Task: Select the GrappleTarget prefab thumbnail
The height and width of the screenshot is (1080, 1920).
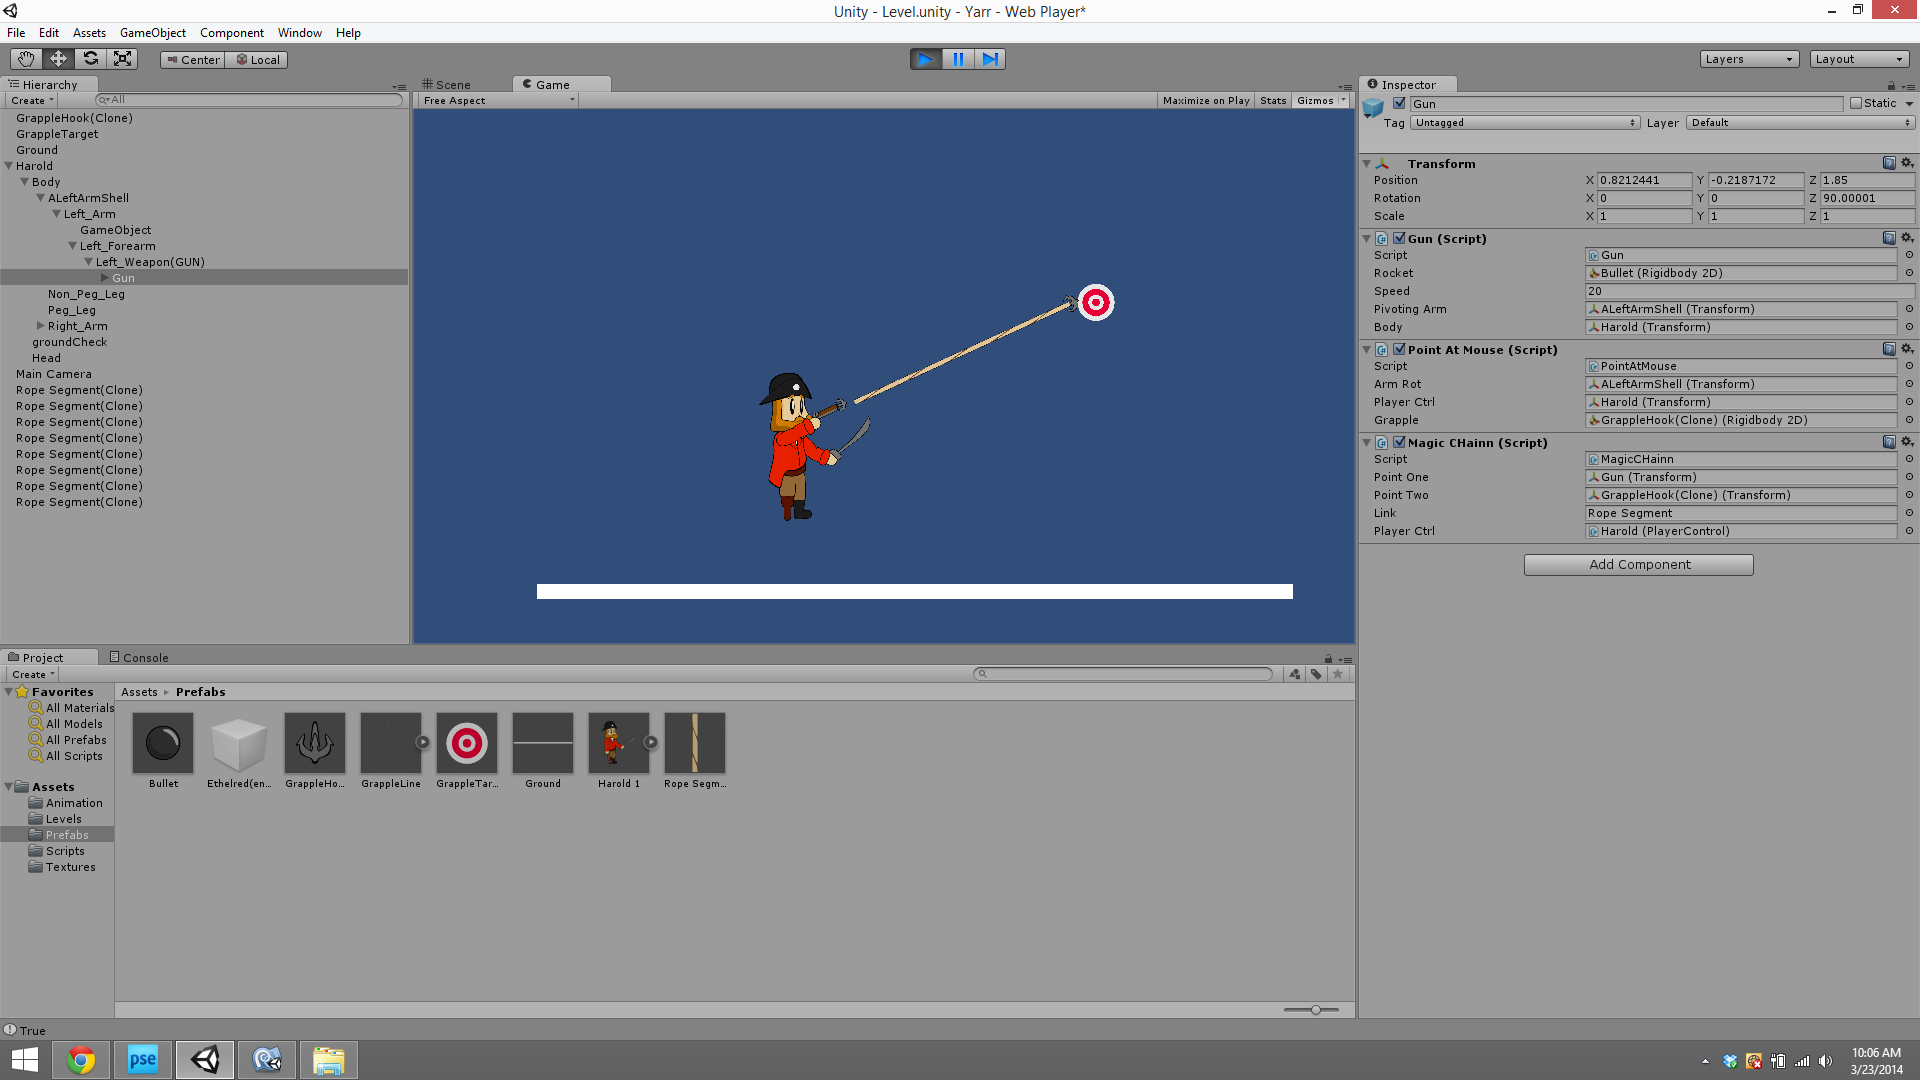Action: 466,743
